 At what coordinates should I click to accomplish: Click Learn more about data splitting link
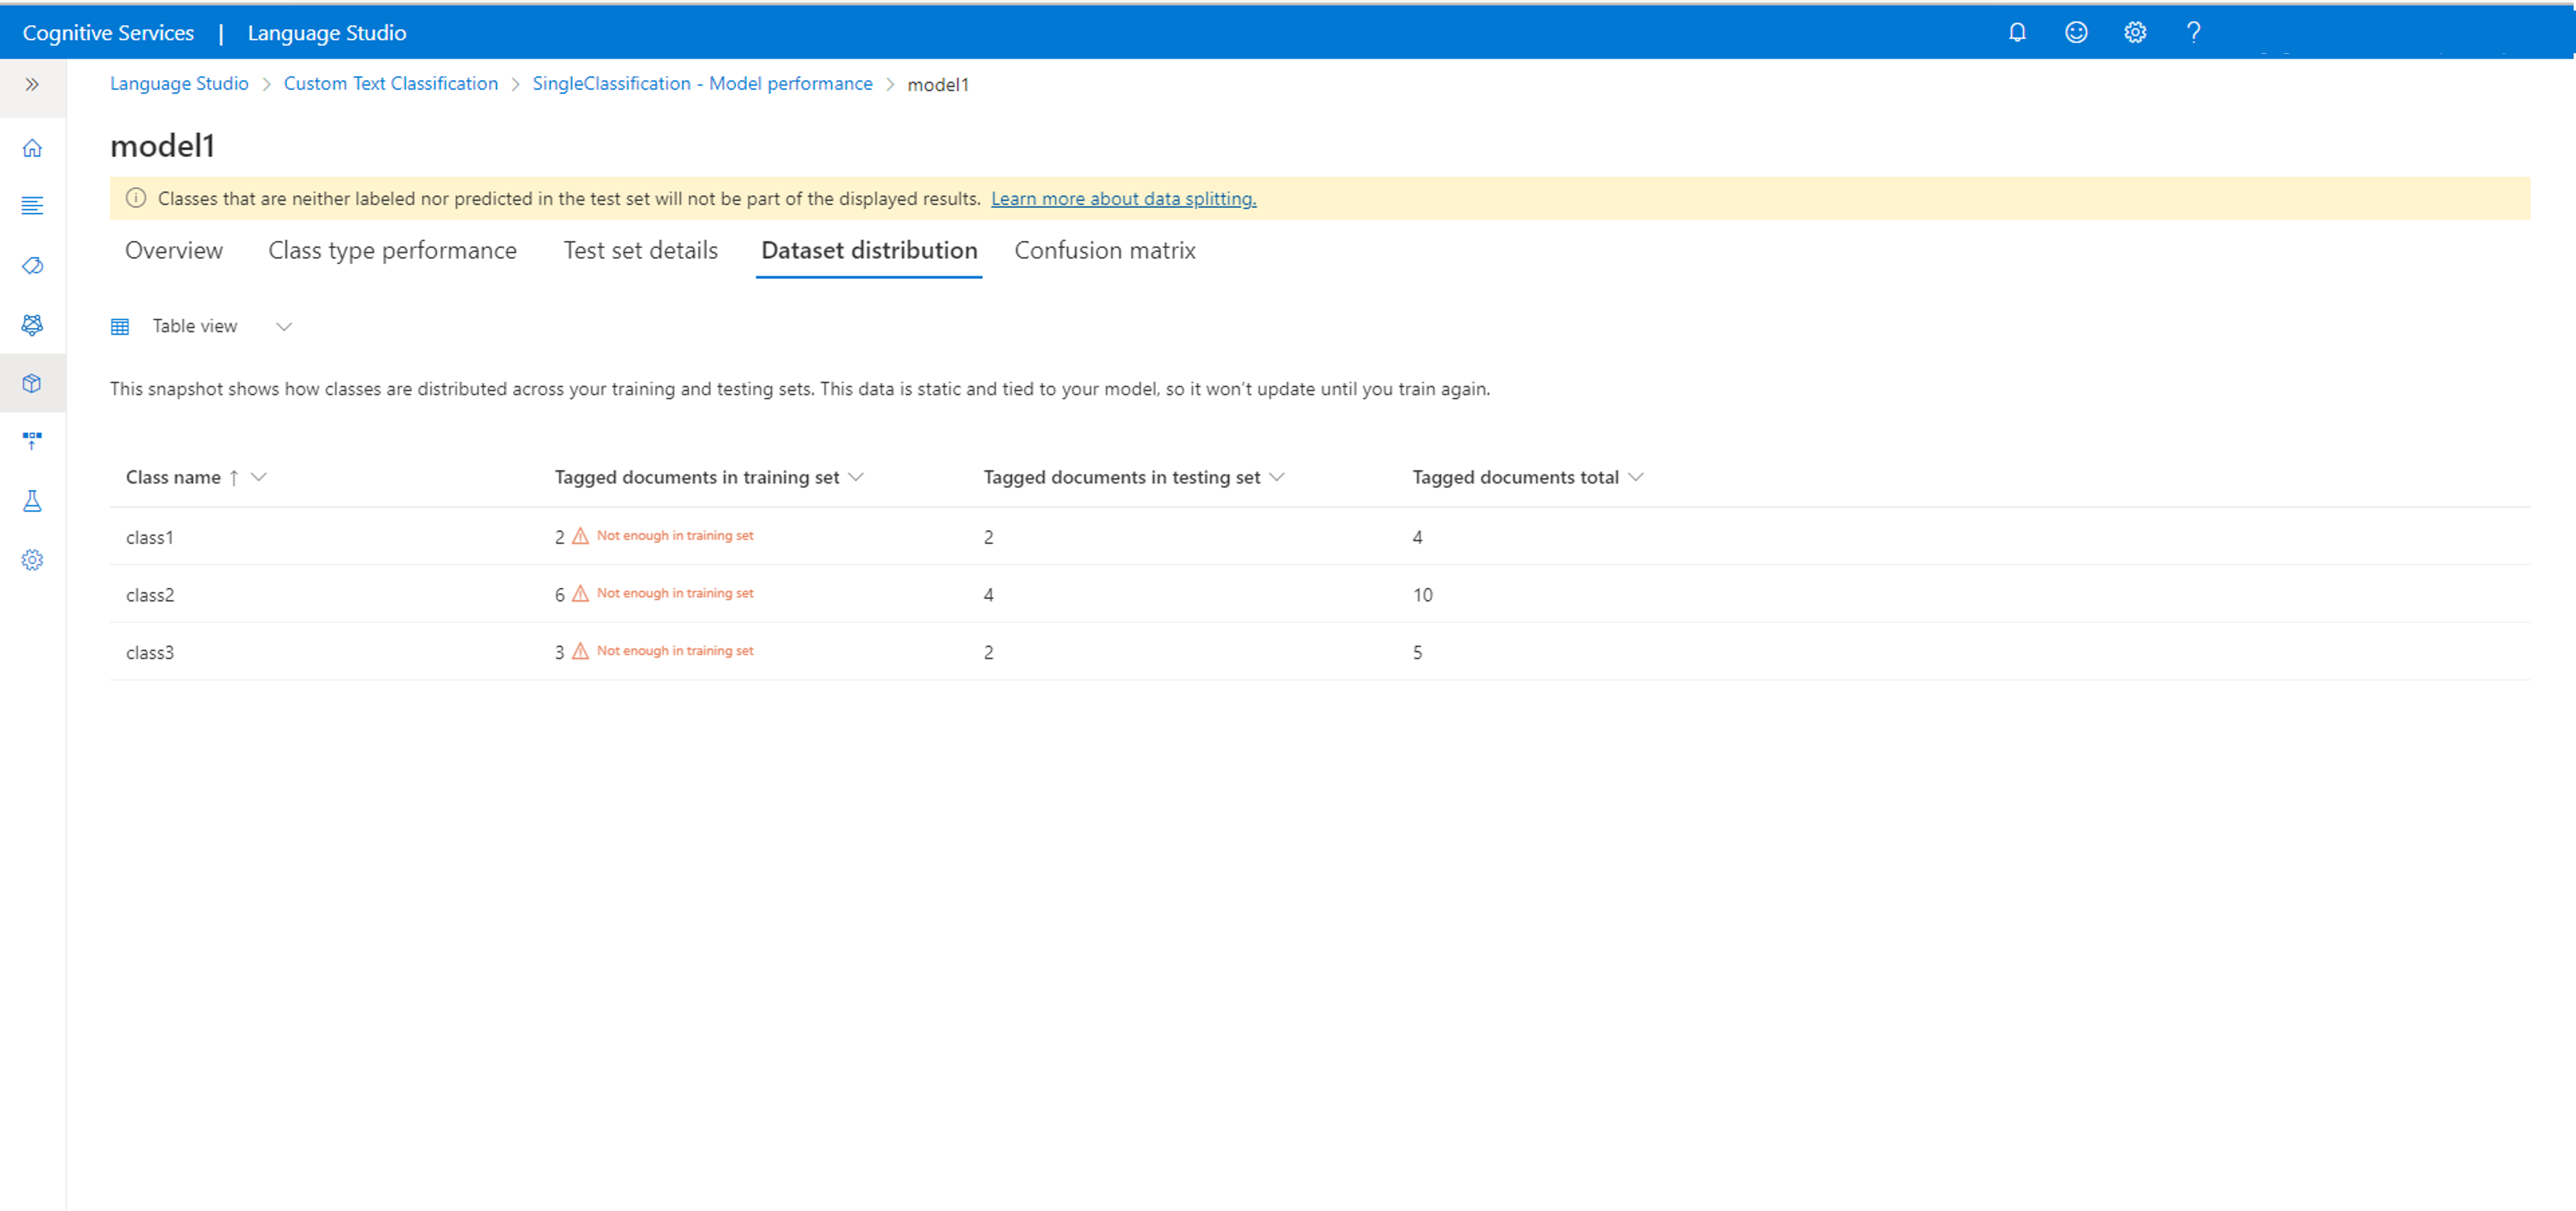[x=1123, y=199]
